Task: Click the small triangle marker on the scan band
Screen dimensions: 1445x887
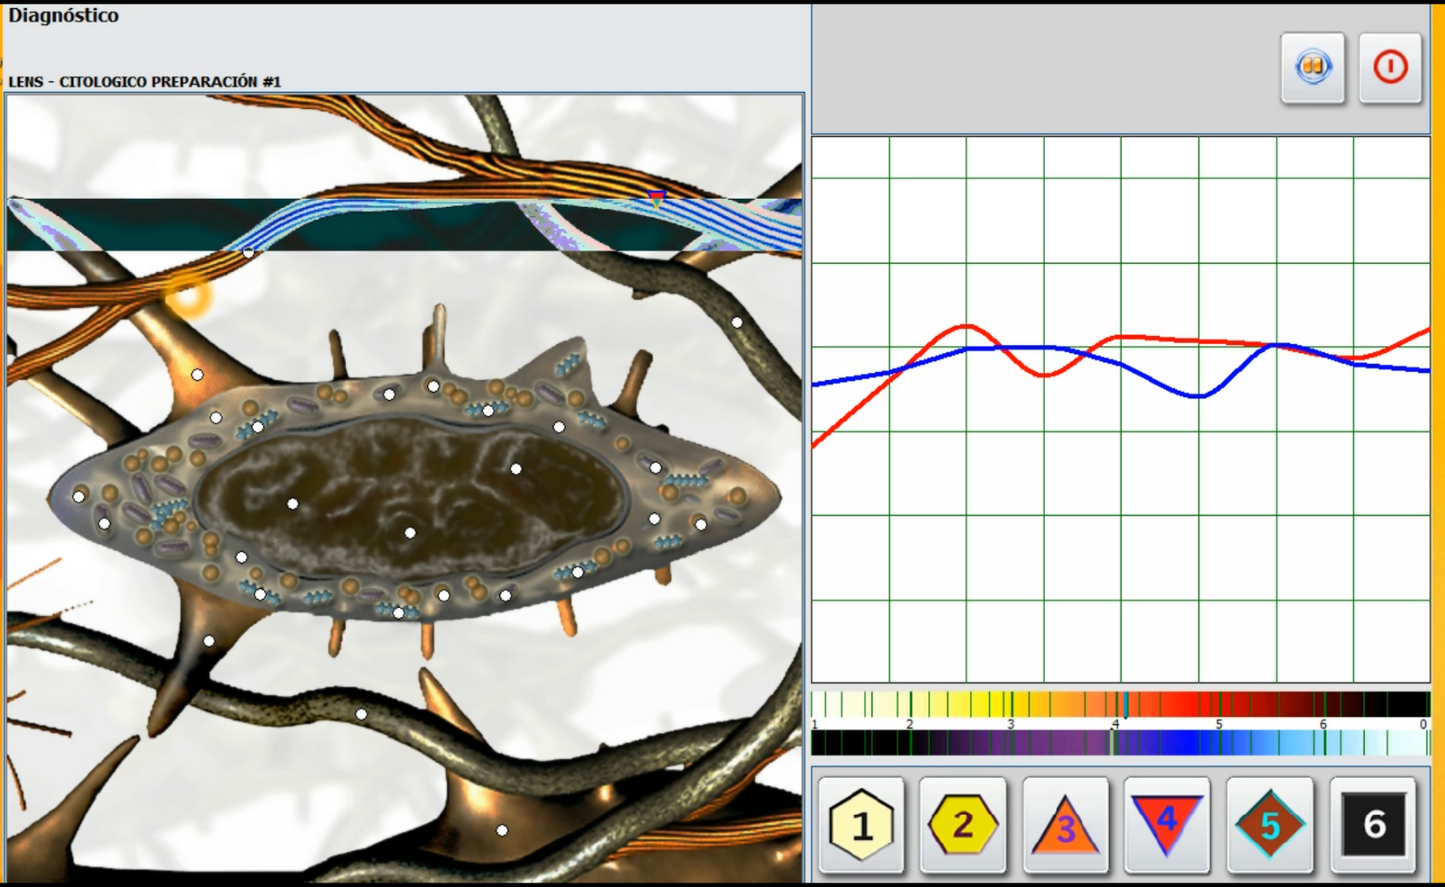Action: pyautogui.click(x=656, y=200)
